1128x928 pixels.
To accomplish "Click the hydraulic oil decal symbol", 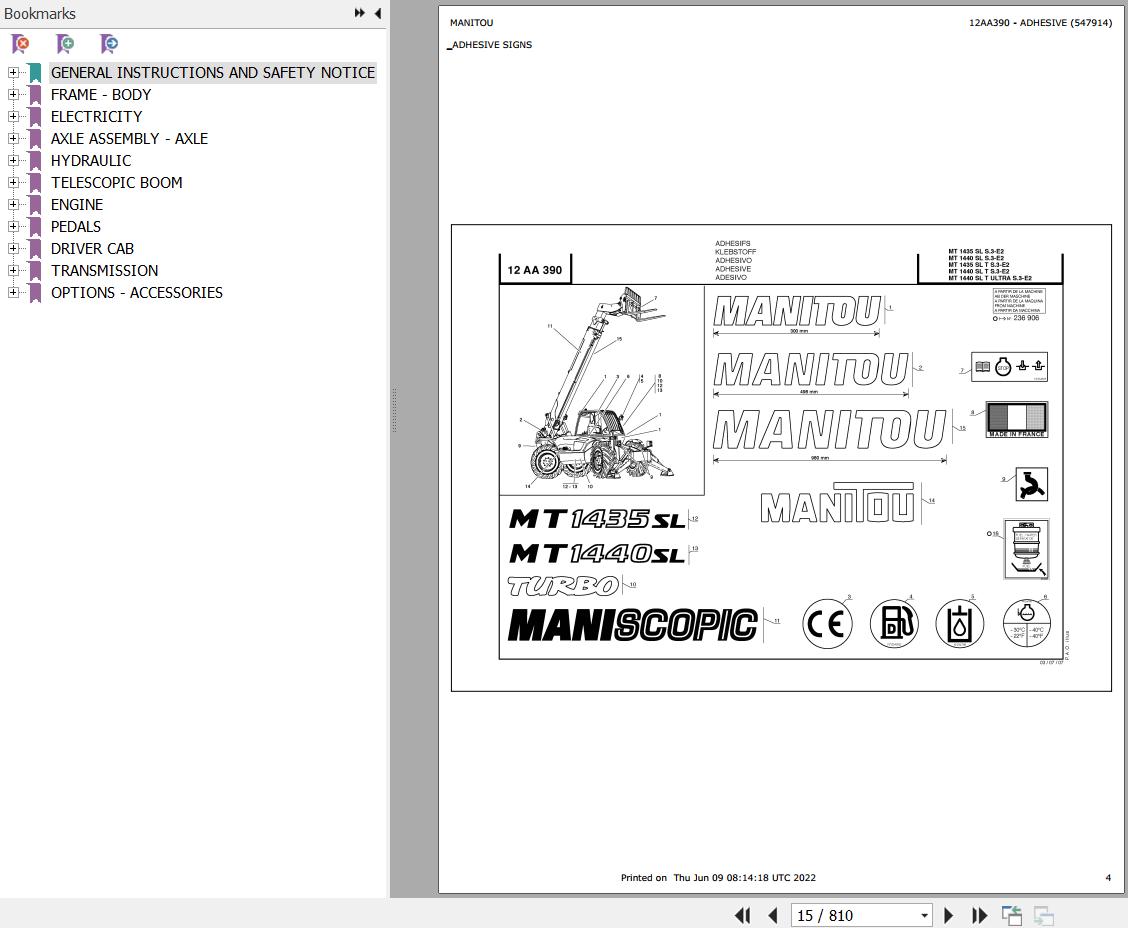I will 959,623.
